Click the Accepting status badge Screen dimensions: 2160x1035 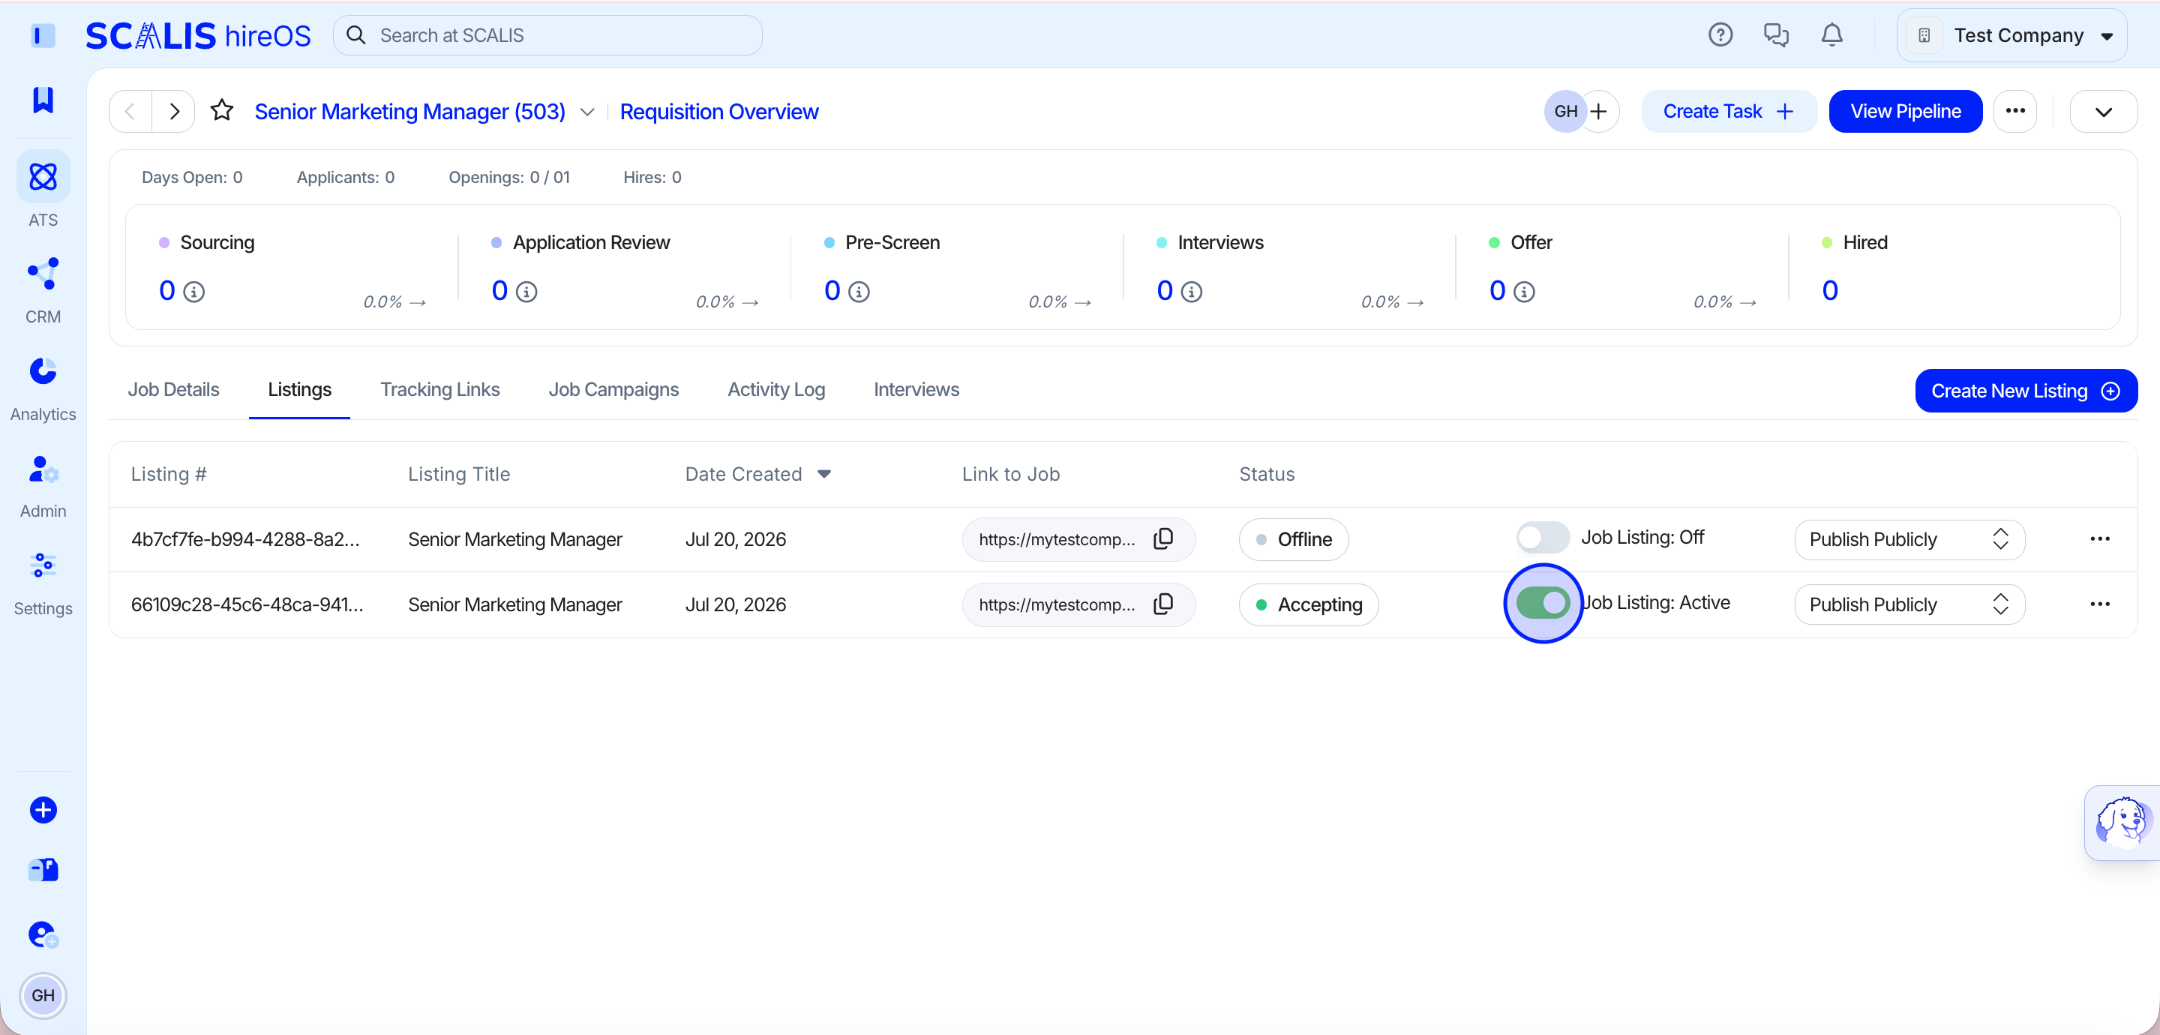(1308, 604)
